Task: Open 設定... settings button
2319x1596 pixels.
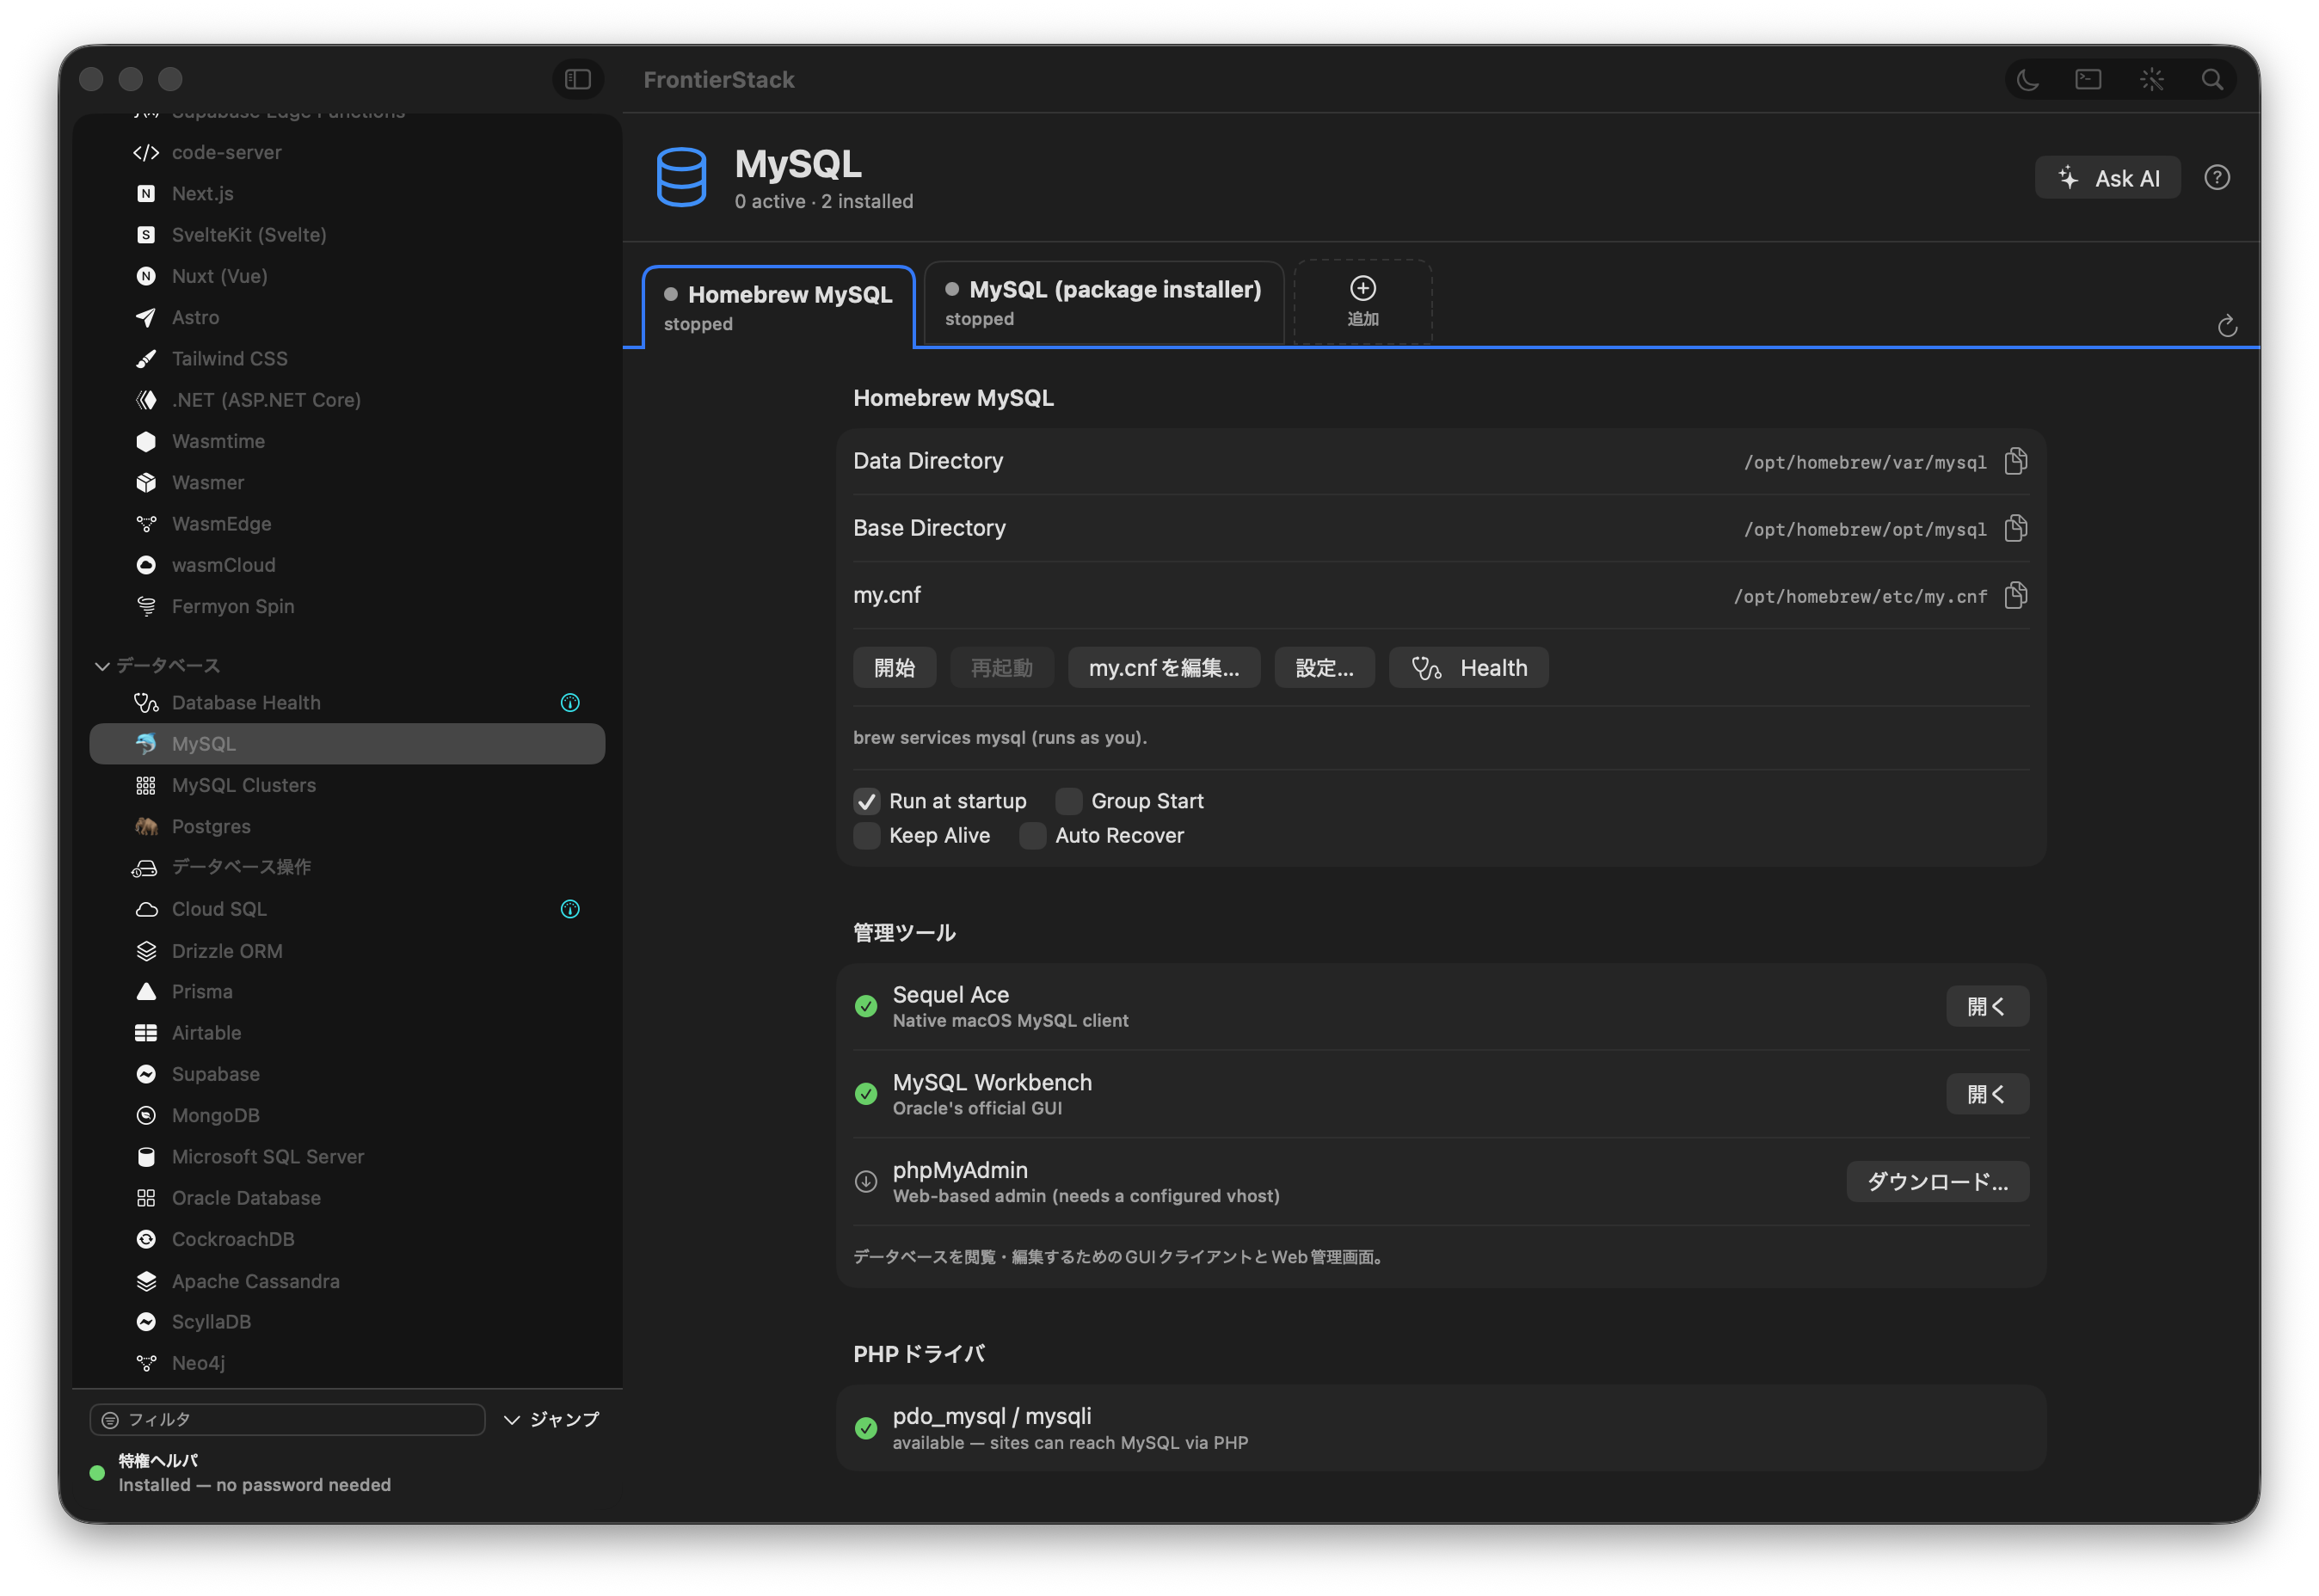Action: [1324, 668]
